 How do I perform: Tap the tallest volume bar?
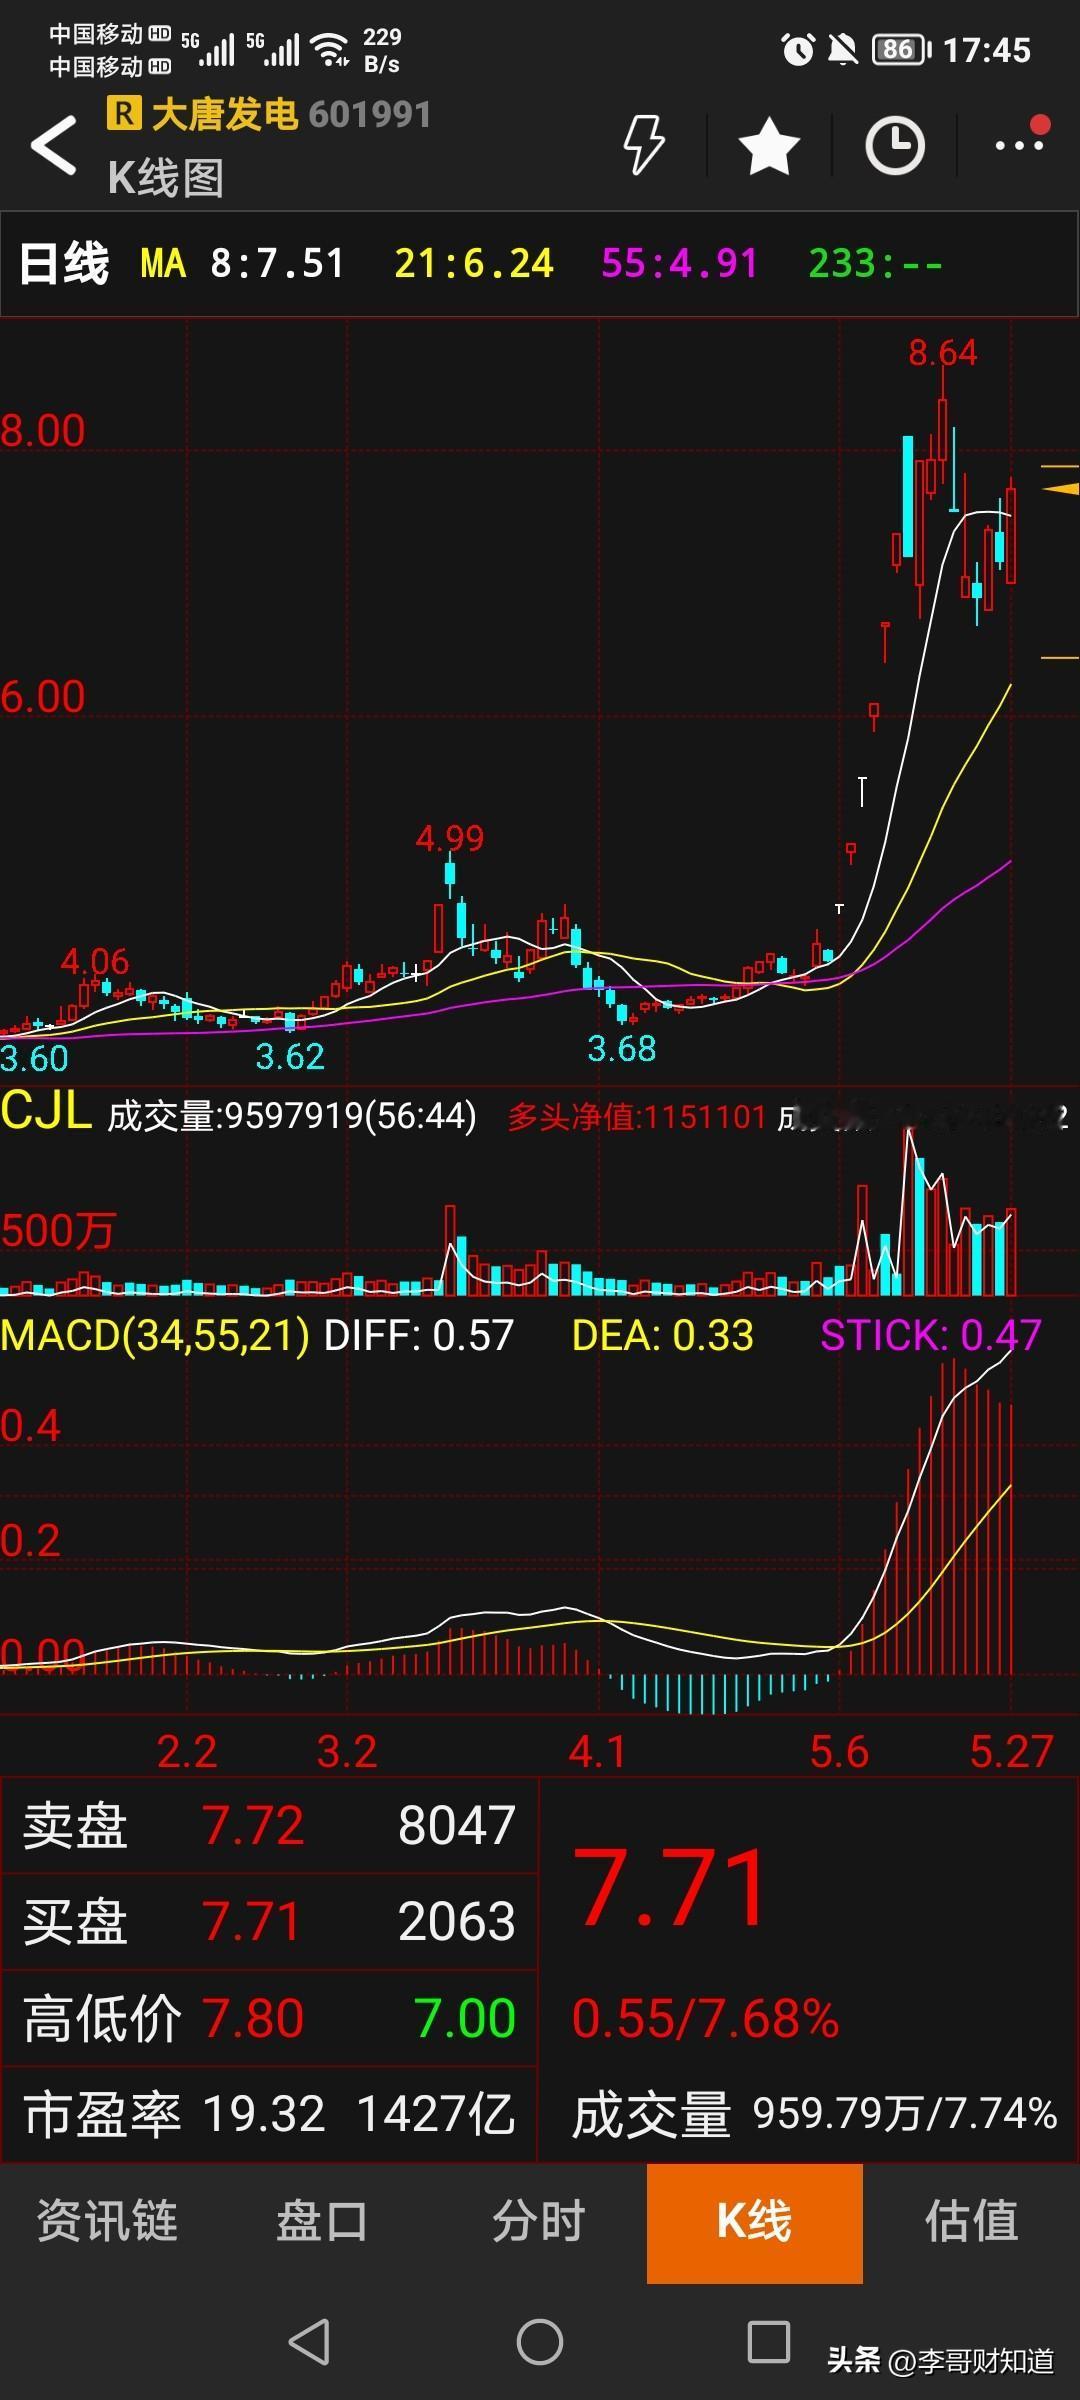point(909,1211)
